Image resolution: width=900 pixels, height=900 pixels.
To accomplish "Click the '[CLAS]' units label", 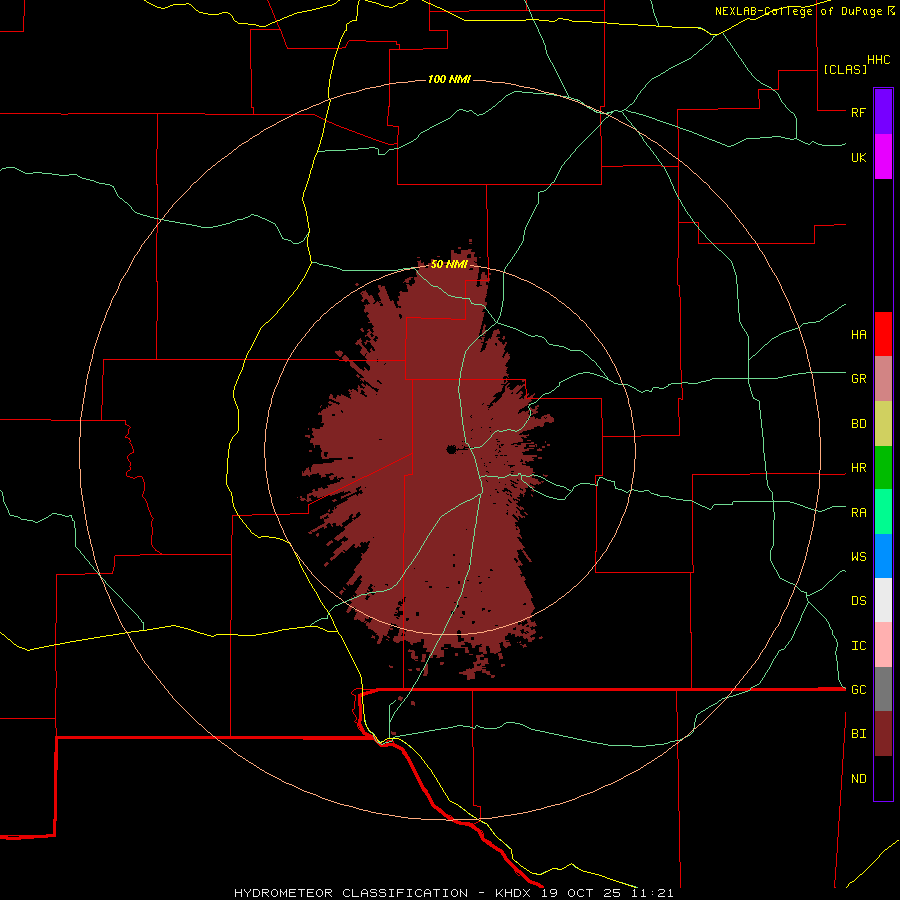I will tap(845, 69).
